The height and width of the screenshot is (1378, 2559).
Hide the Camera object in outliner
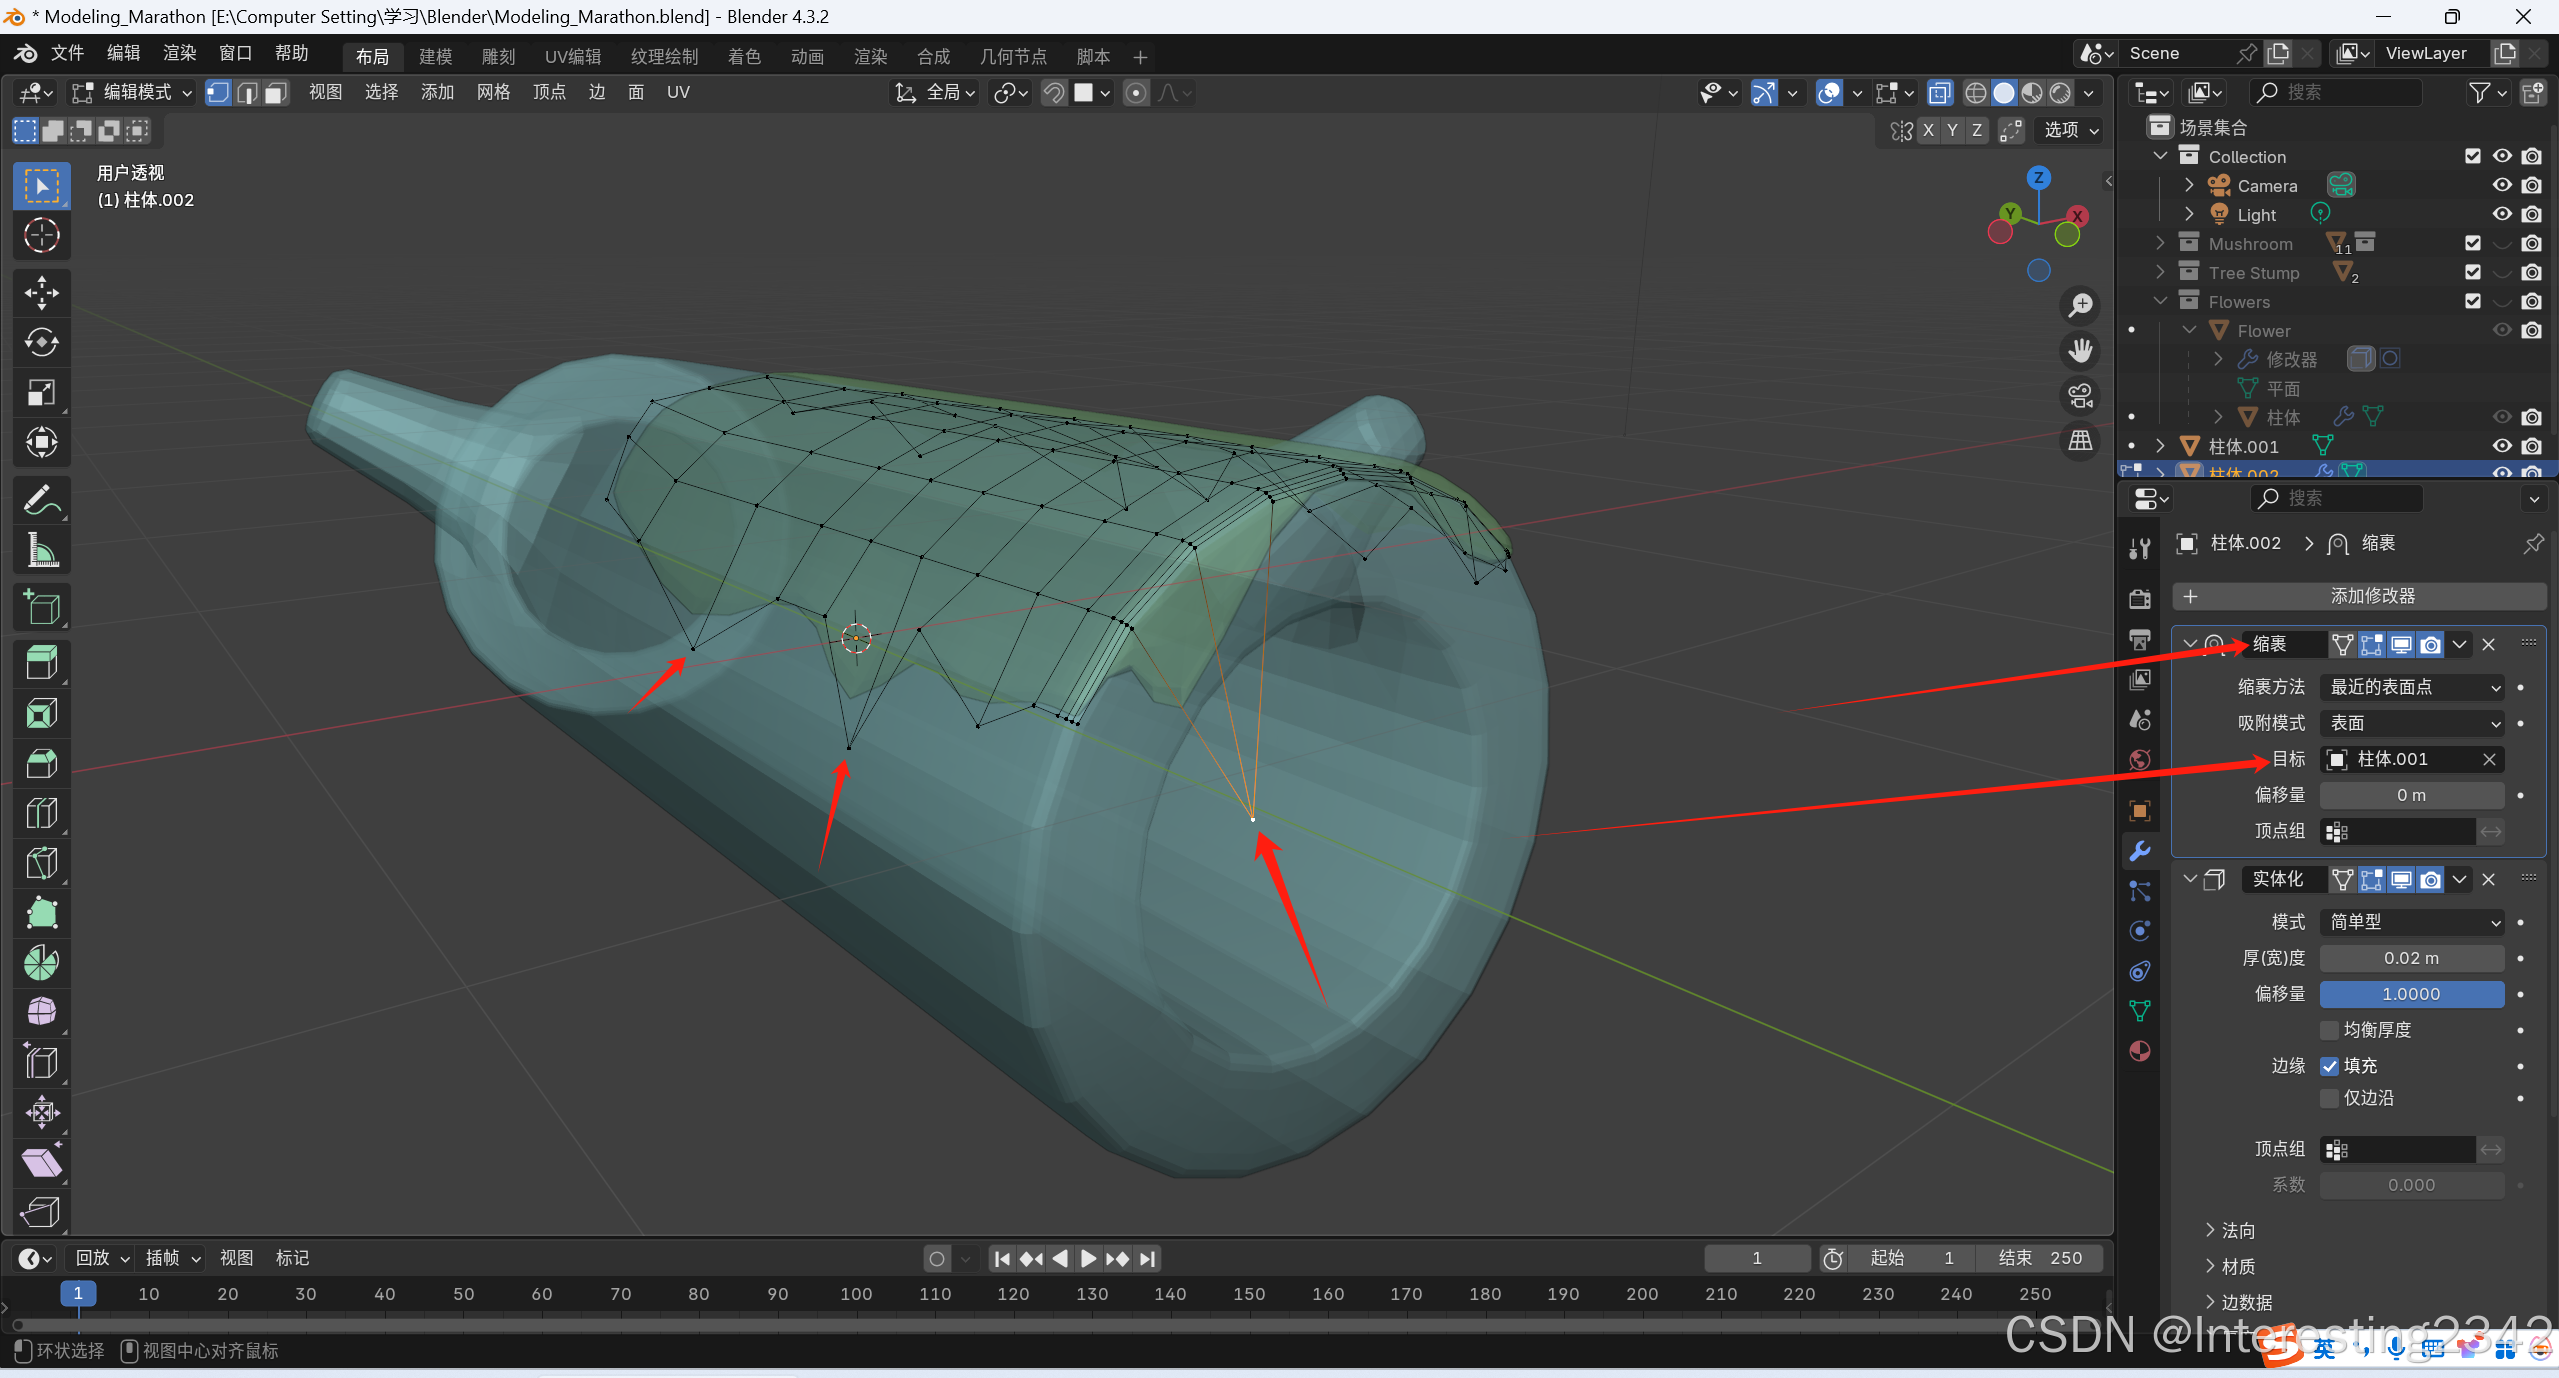click(x=2501, y=185)
